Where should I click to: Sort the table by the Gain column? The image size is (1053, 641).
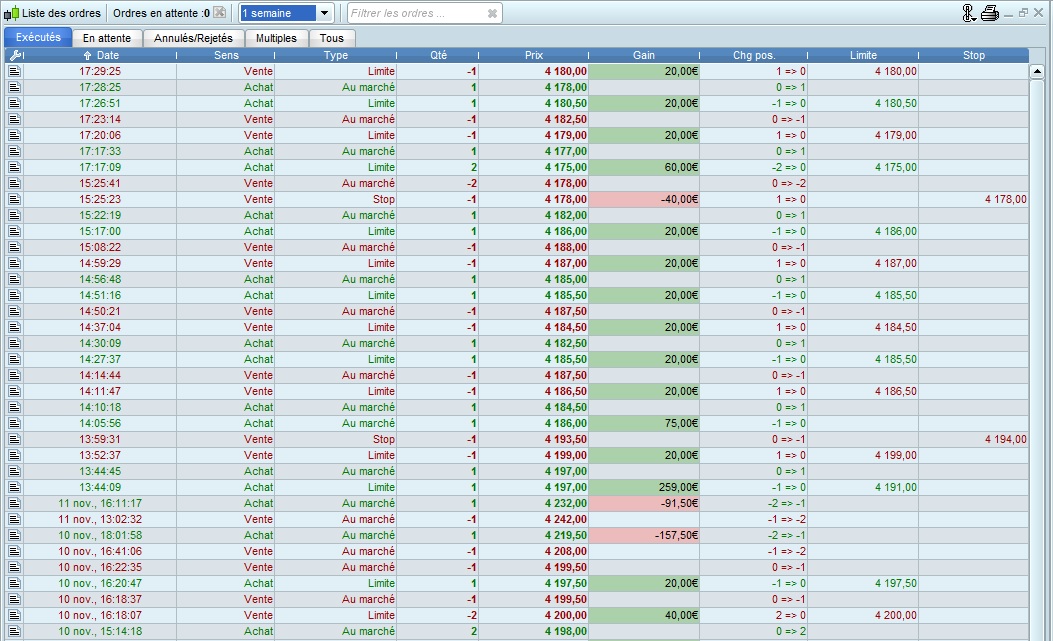[644, 55]
